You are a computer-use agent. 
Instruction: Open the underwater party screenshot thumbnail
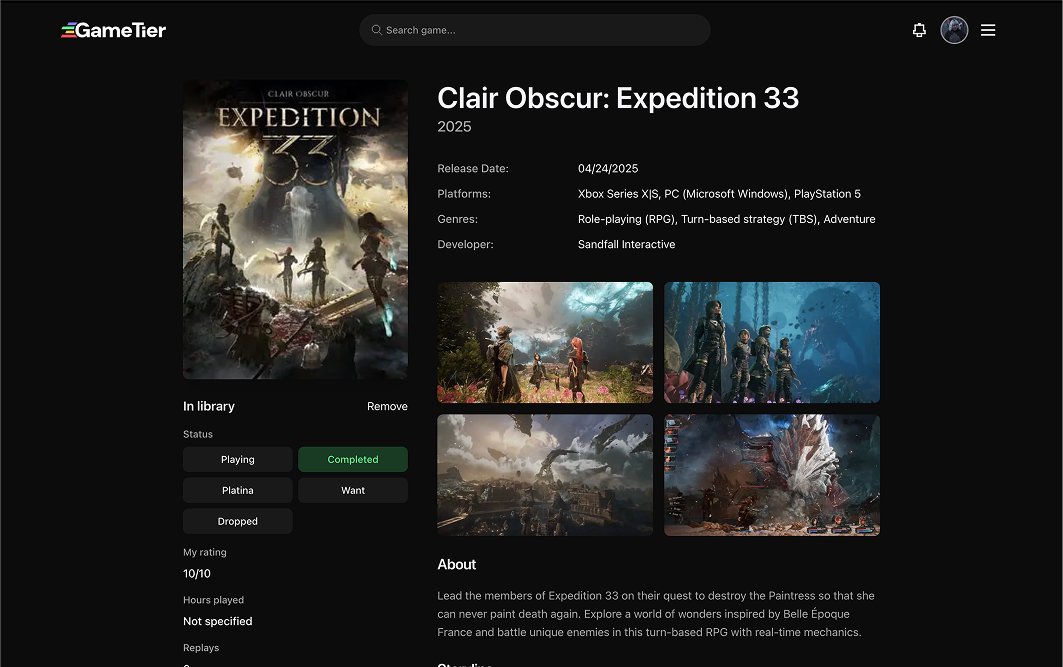click(x=771, y=342)
